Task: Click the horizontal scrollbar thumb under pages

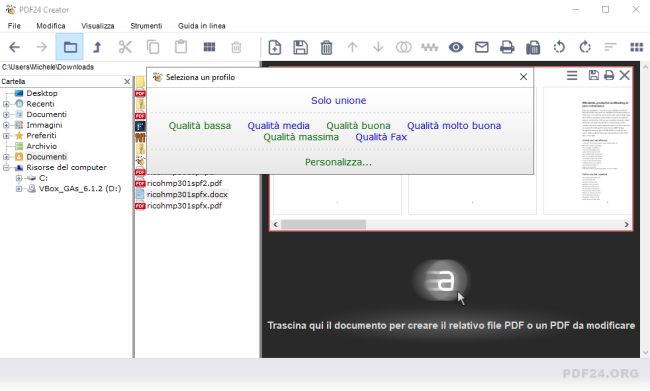Action: (323, 224)
